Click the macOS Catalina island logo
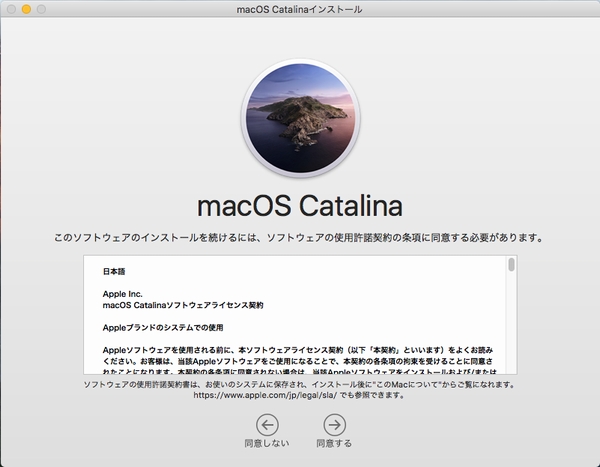 tap(300, 118)
